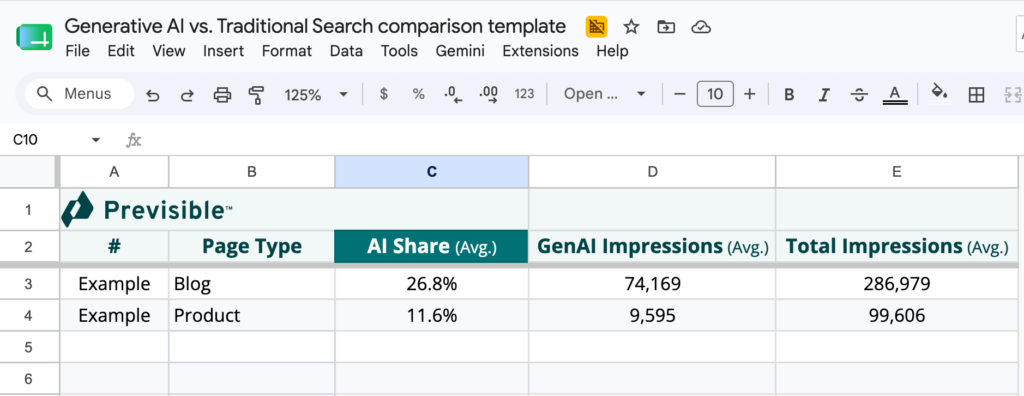Move the document to a folder
Image resolution: width=1024 pixels, height=396 pixels.
coord(665,27)
